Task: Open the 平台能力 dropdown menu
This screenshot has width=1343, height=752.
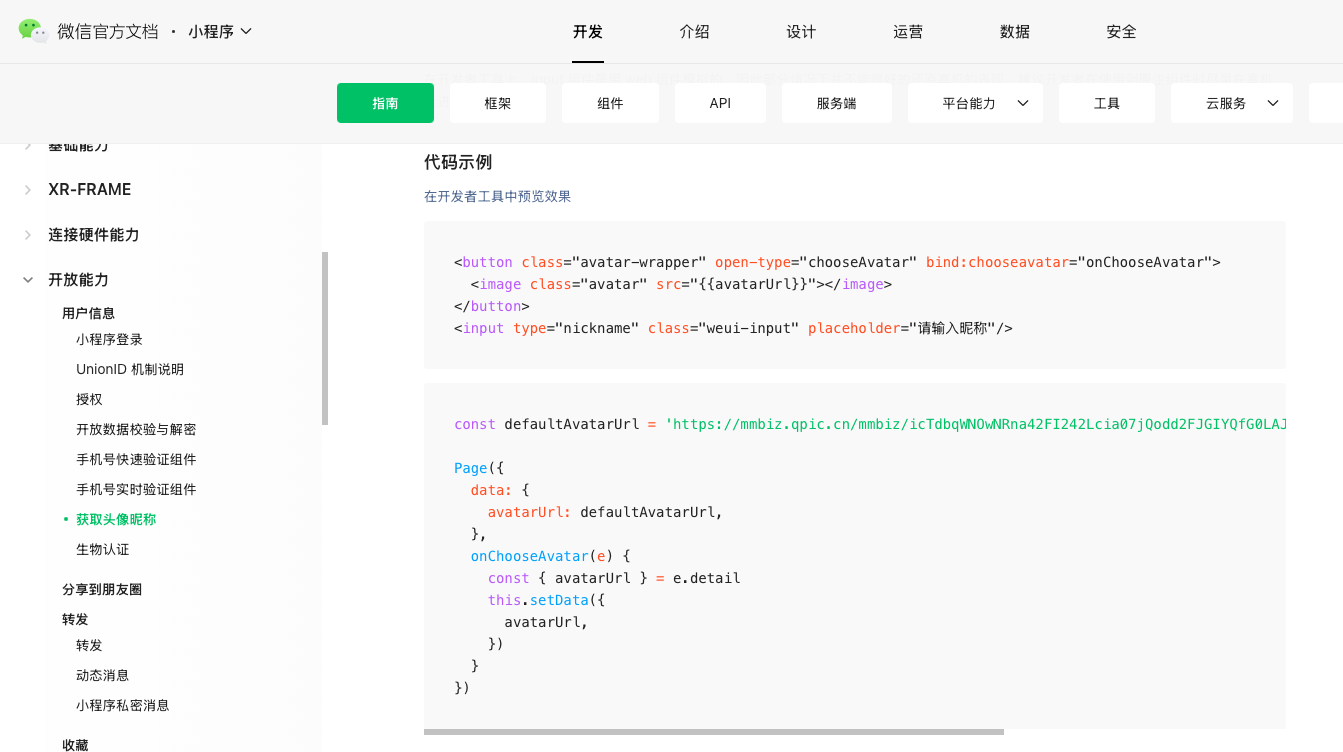Action: point(974,103)
